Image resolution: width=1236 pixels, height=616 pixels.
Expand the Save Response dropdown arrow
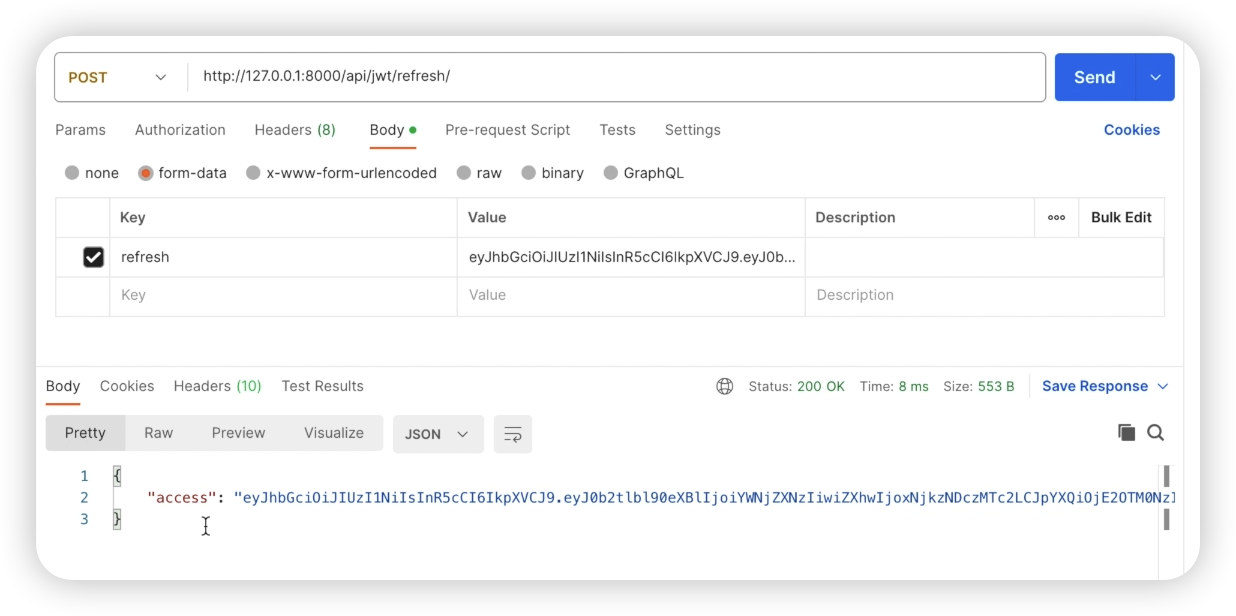point(1163,386)
